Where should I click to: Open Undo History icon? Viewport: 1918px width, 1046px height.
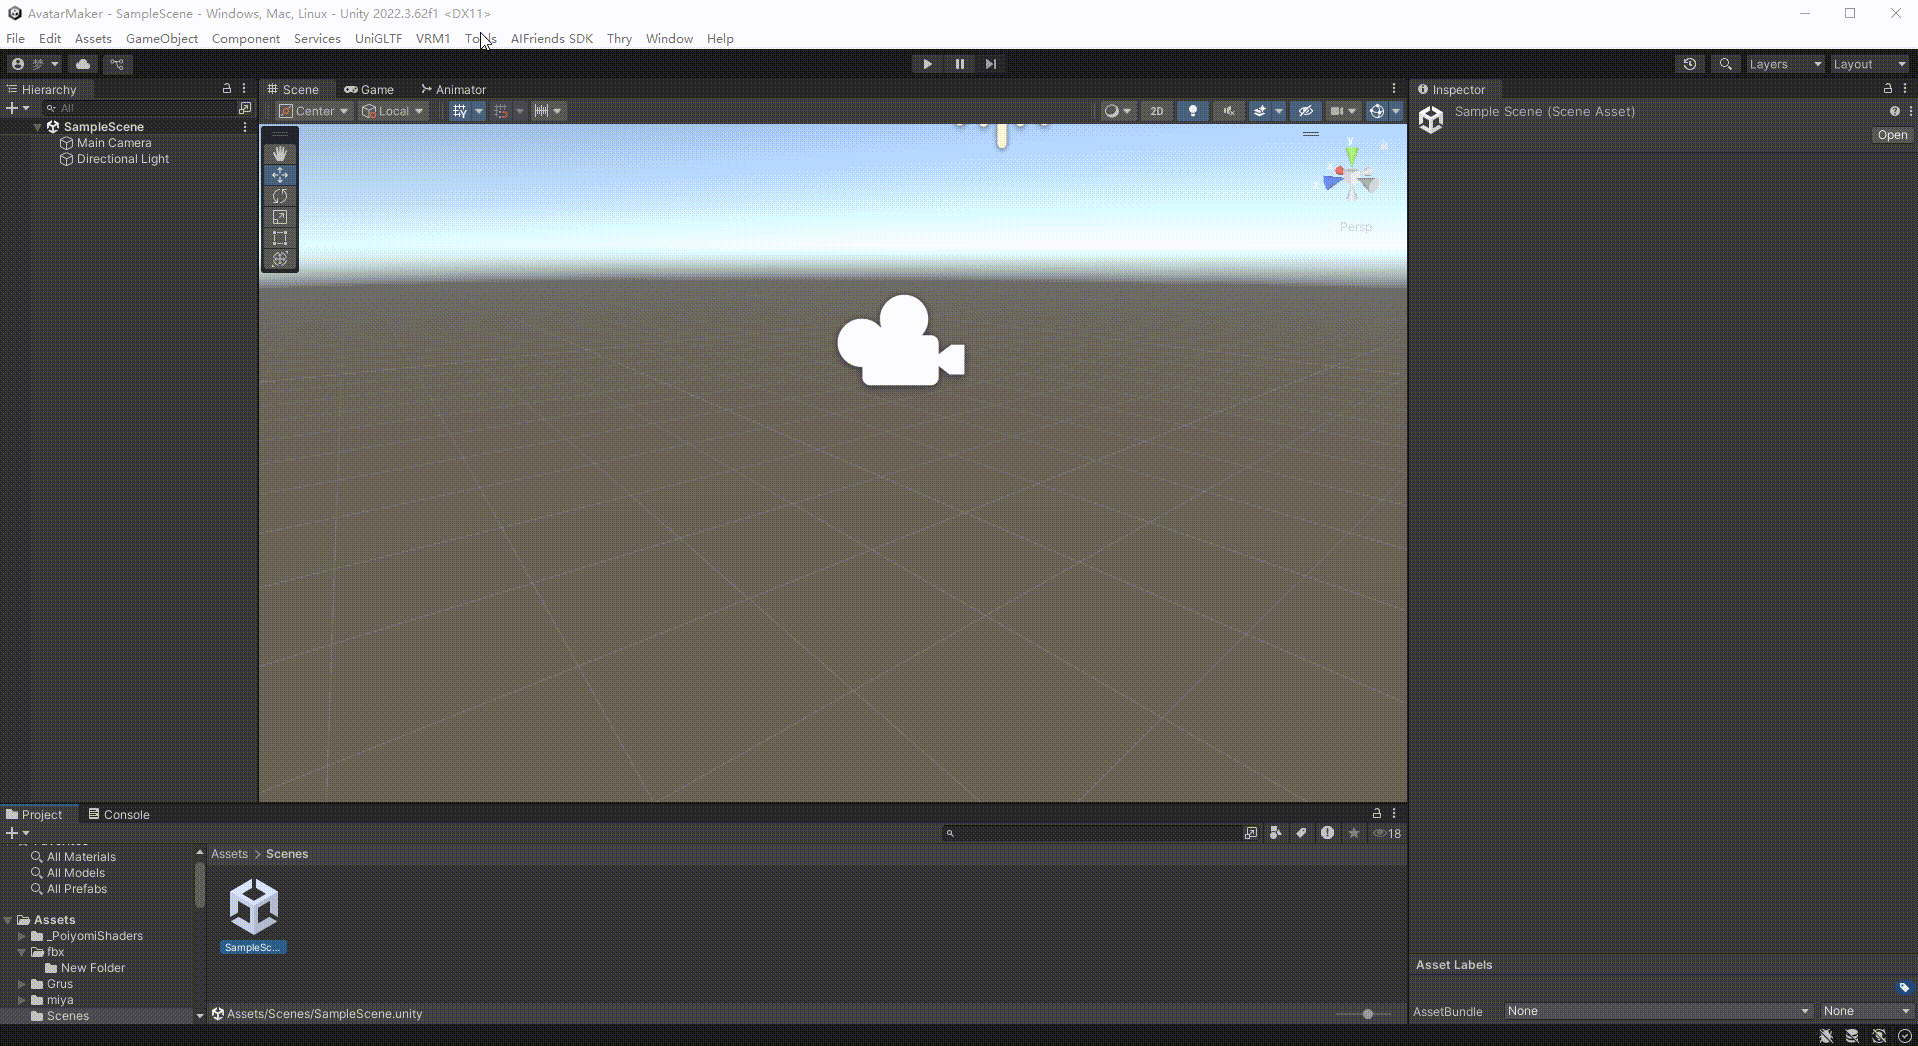(x=1690, y=64)
